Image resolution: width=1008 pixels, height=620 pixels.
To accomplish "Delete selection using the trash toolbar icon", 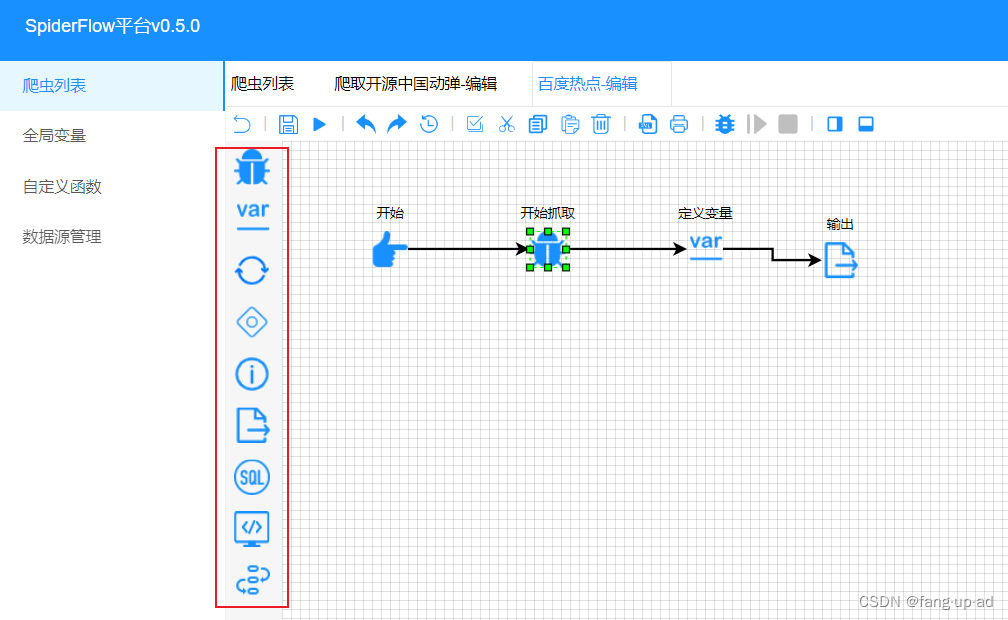I will click(601, 123).
